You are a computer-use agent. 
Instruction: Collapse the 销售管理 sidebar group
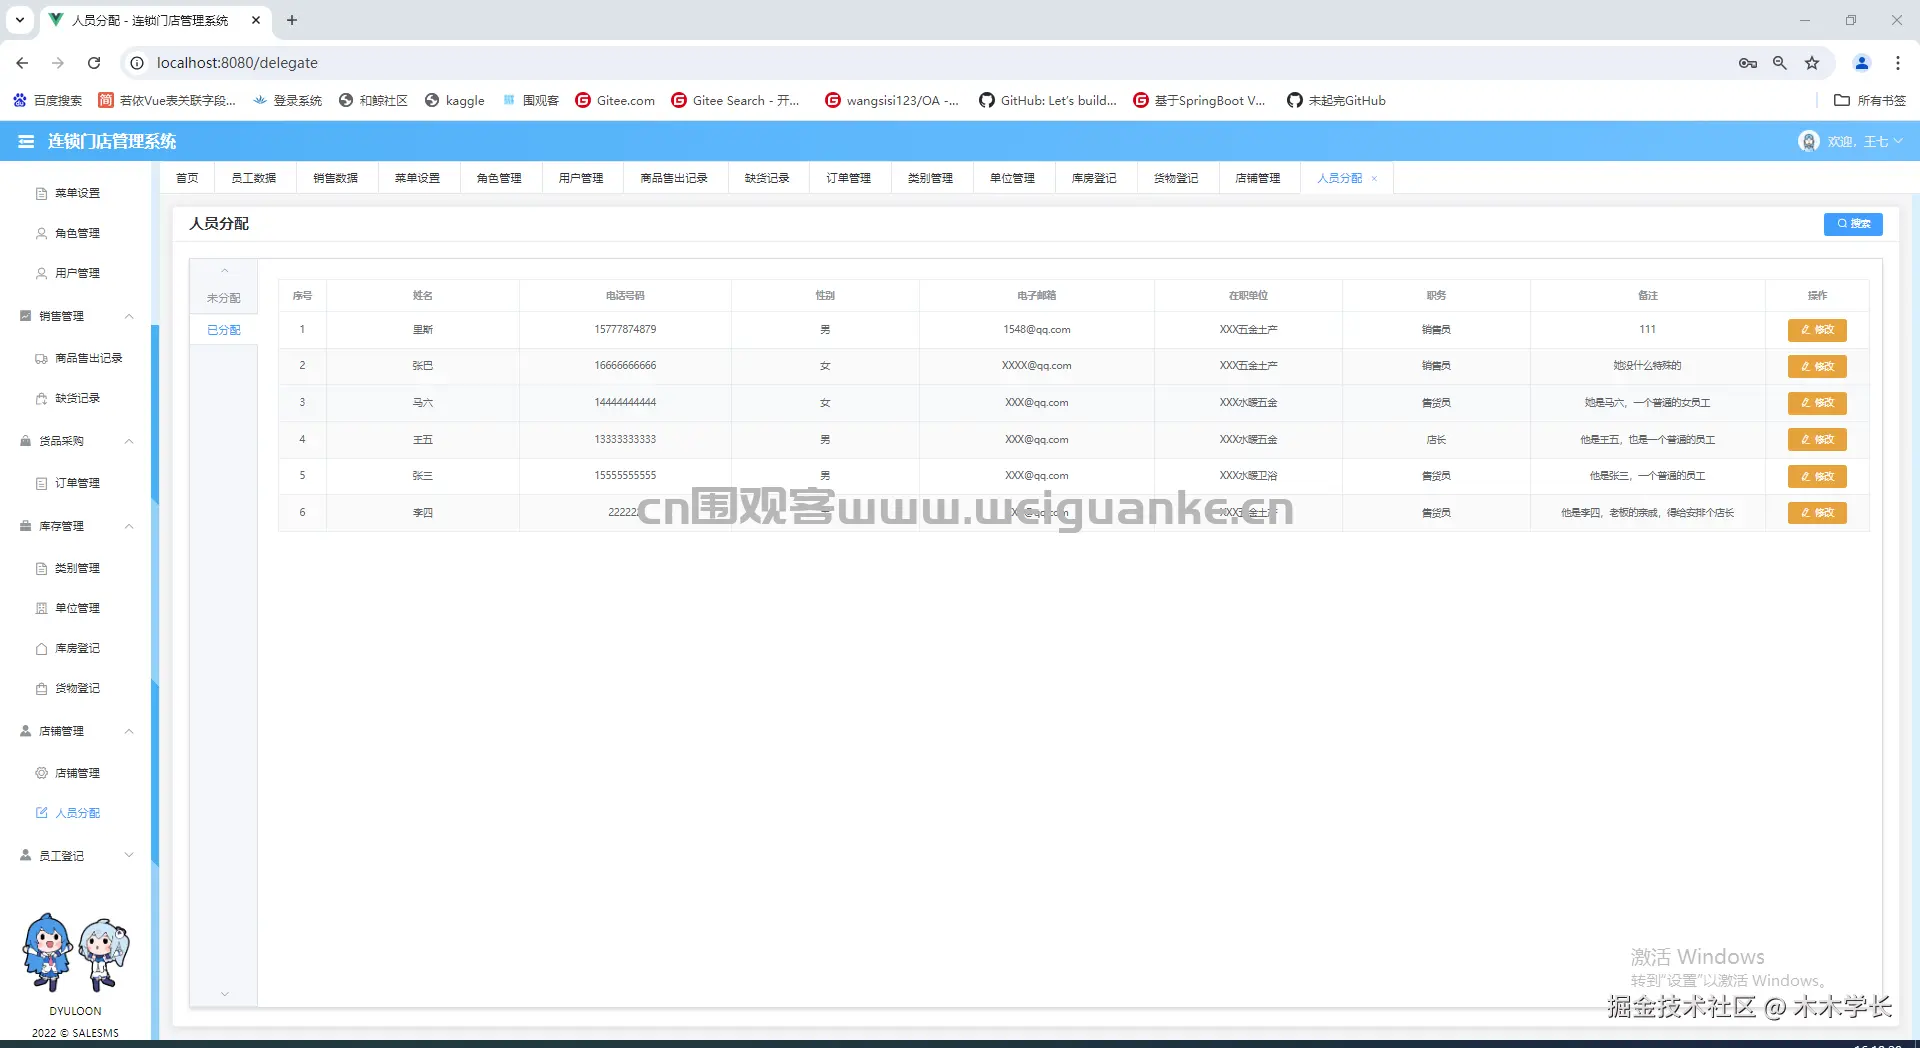tap(129, 316)
